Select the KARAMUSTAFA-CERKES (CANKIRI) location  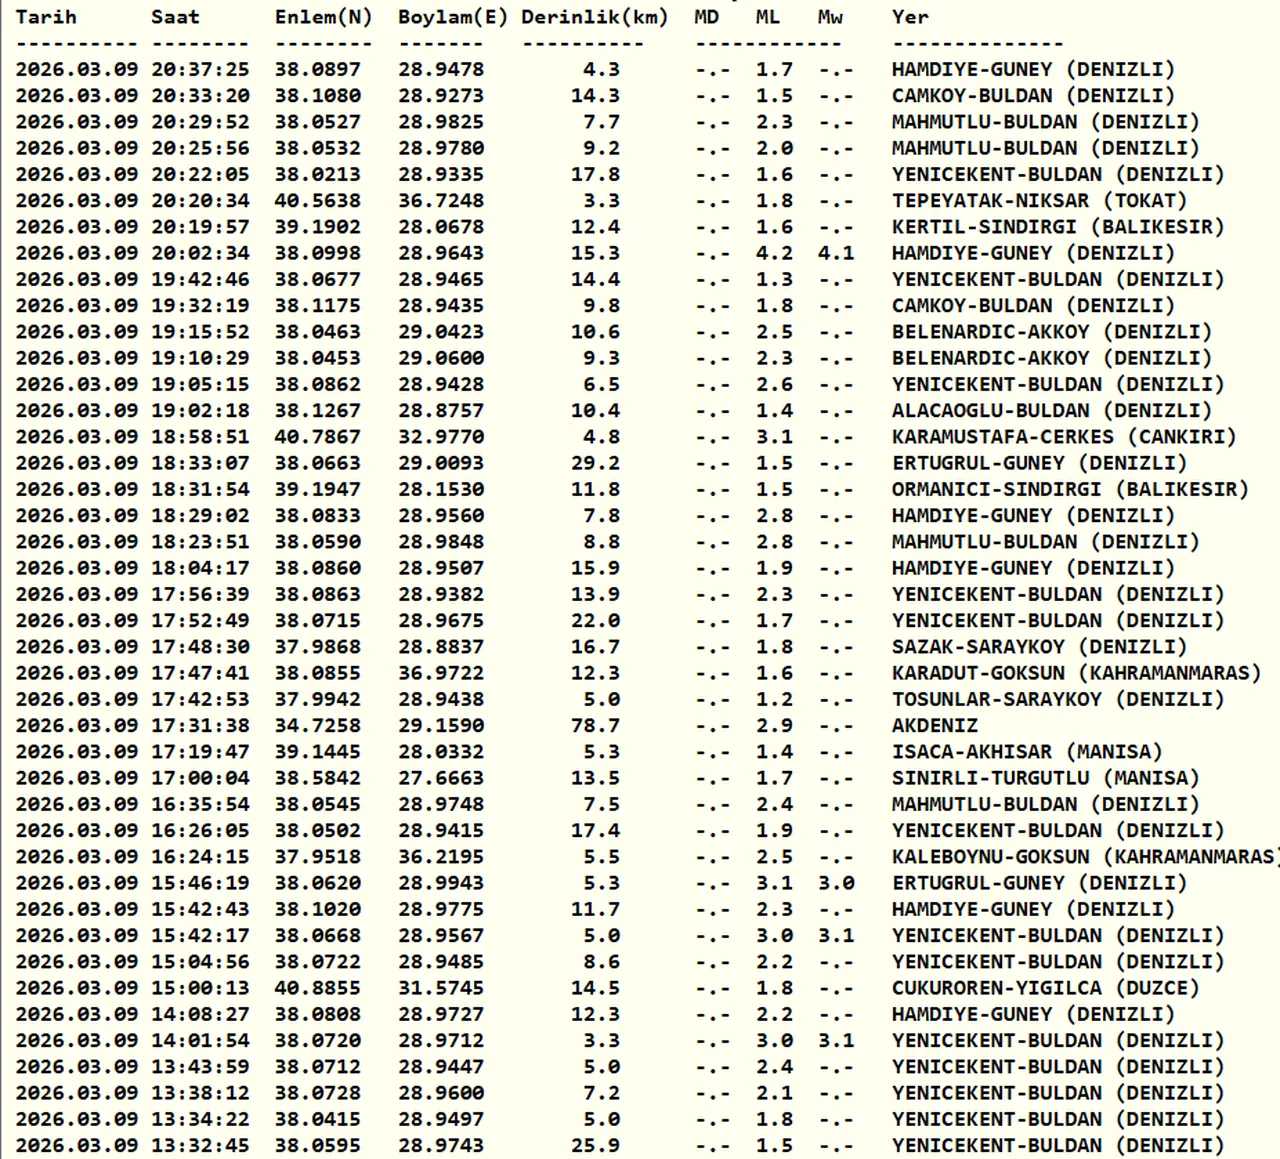coord(1064,437)
